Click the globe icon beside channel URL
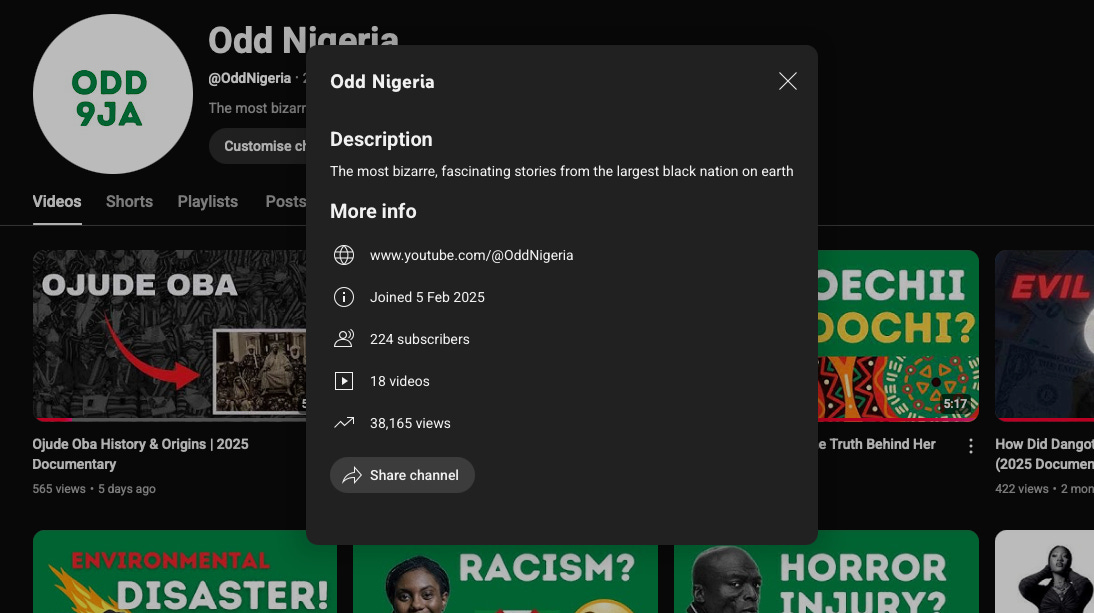1094x613 pixels. (x=344, y=255)
